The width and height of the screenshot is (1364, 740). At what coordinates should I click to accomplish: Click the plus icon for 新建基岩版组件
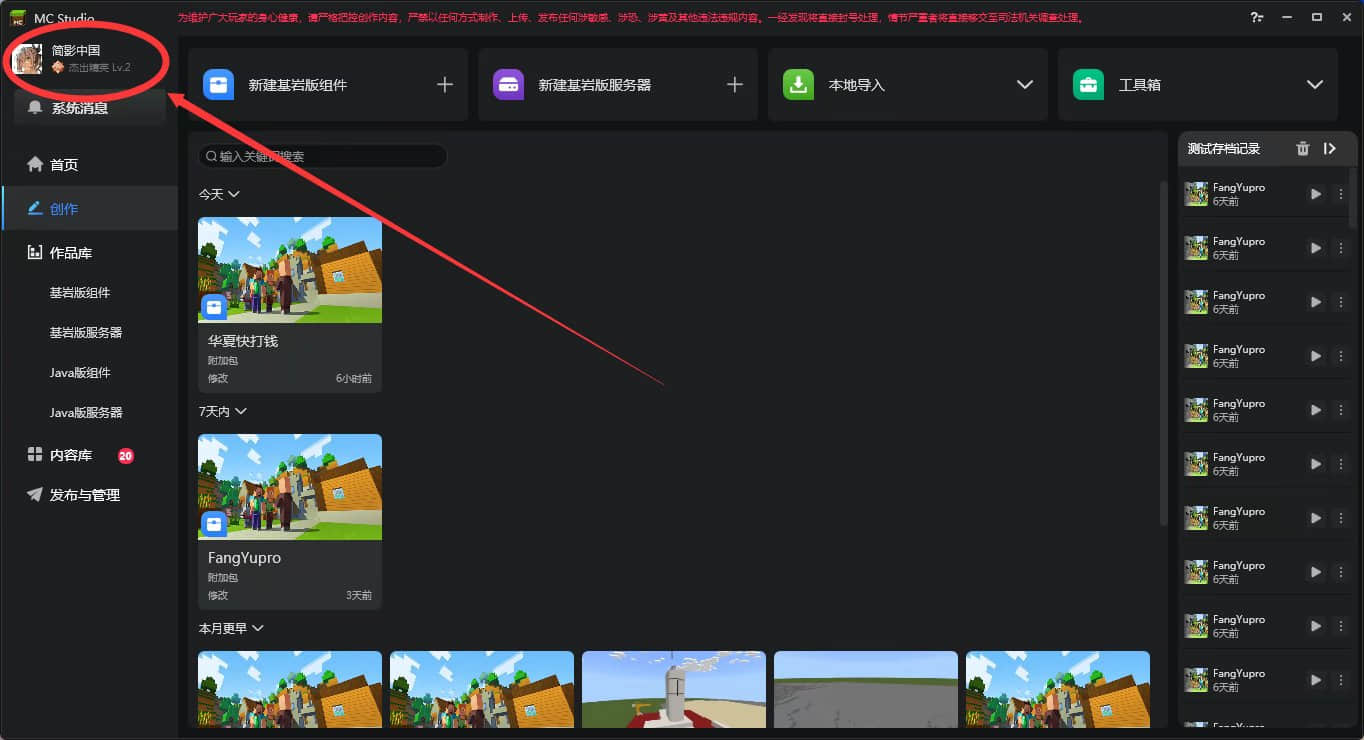coord(445,85)
